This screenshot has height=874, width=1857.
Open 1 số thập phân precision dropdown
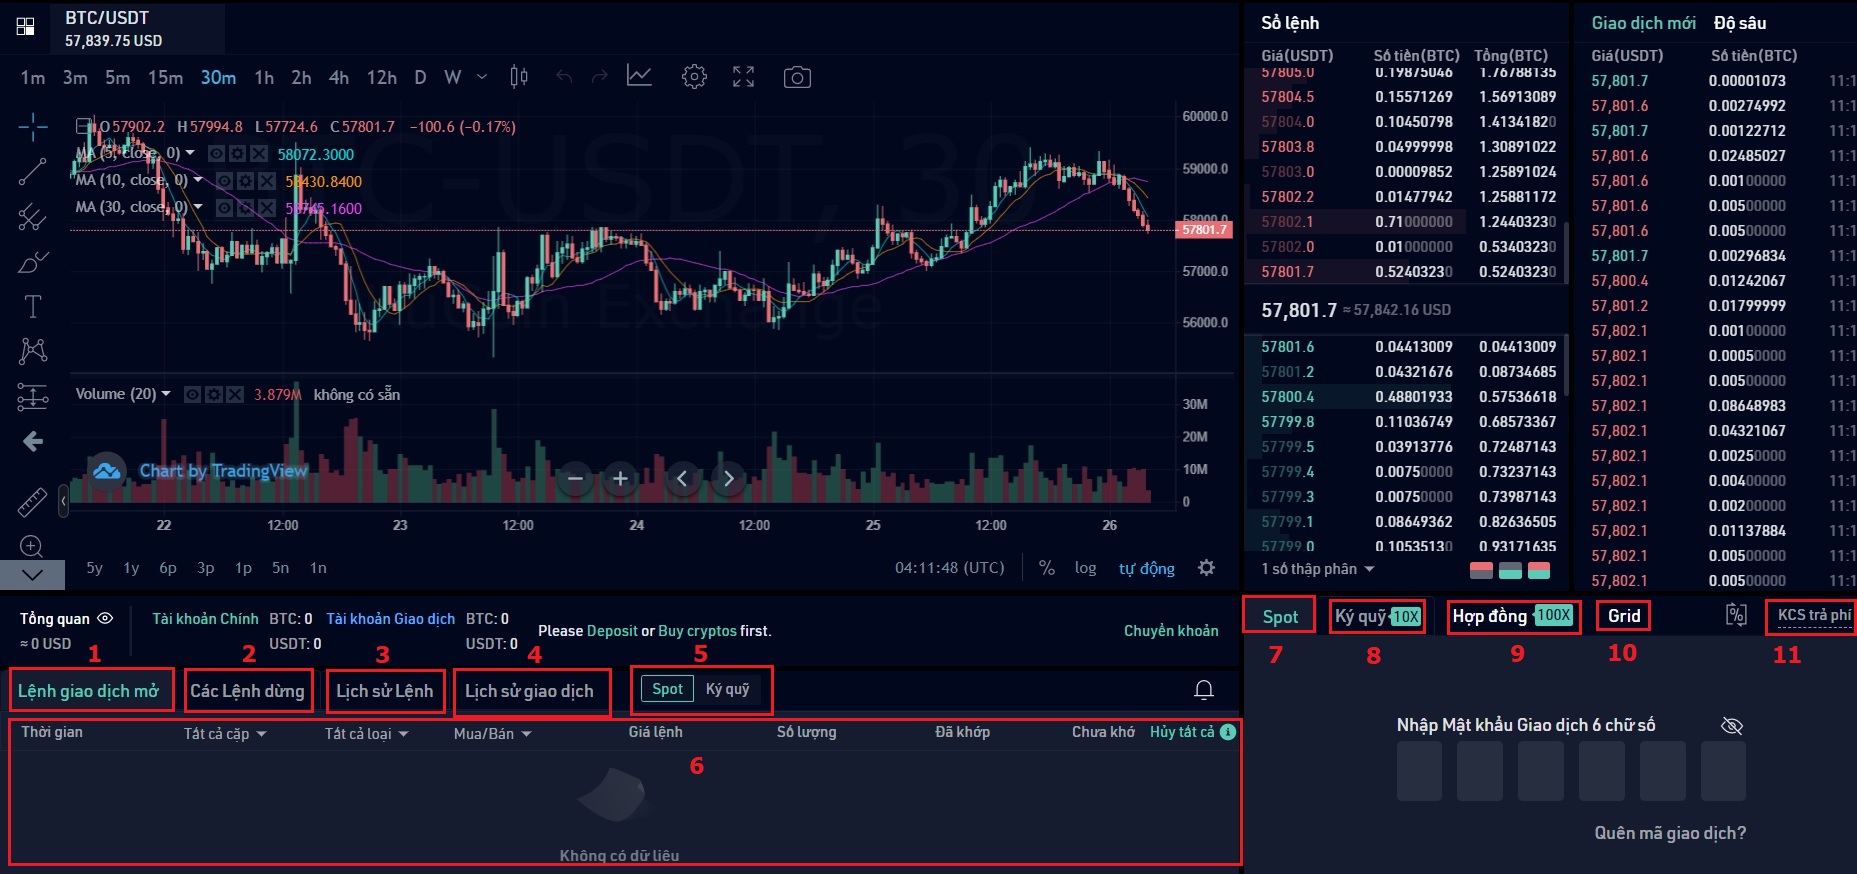pos(1318,569)
